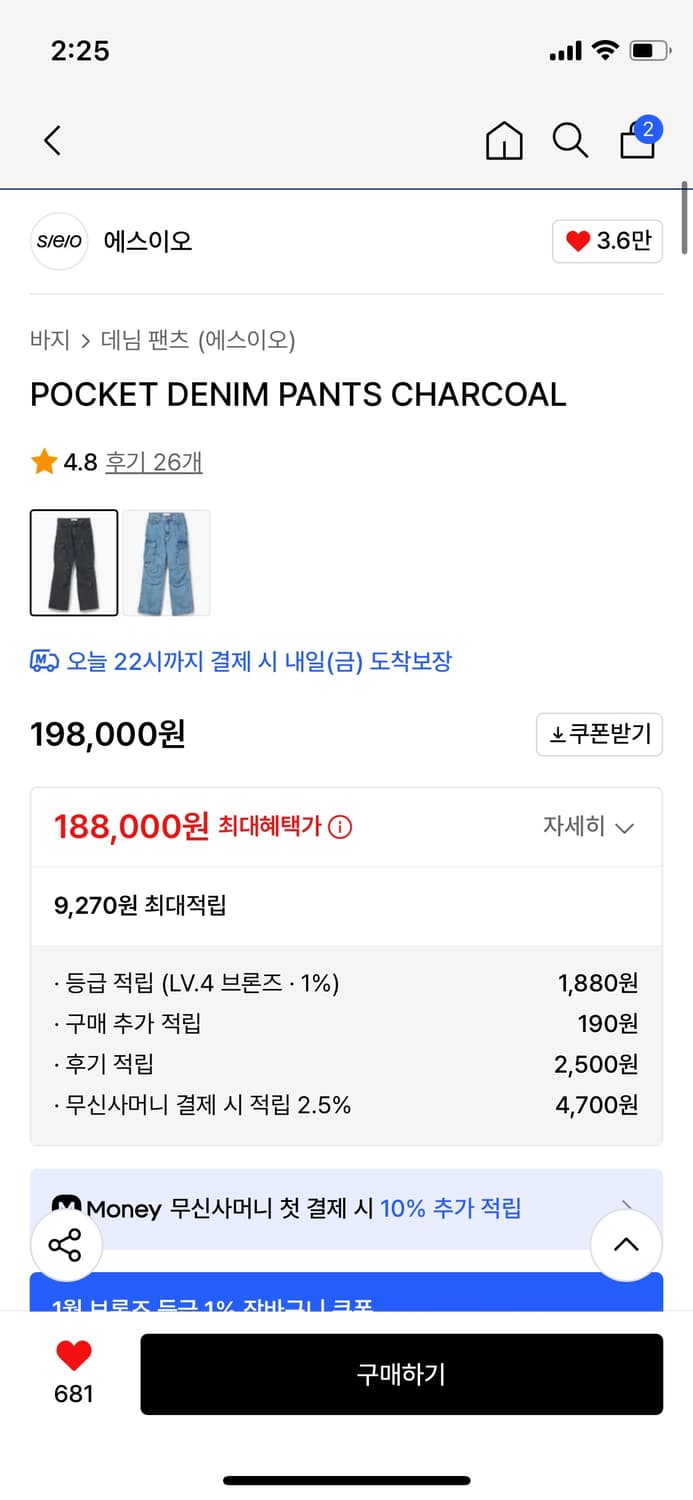Open the share icon at bottom left
This screenshot has height=1500, width=693.
pyautogui.click(x=66, y=1245)
